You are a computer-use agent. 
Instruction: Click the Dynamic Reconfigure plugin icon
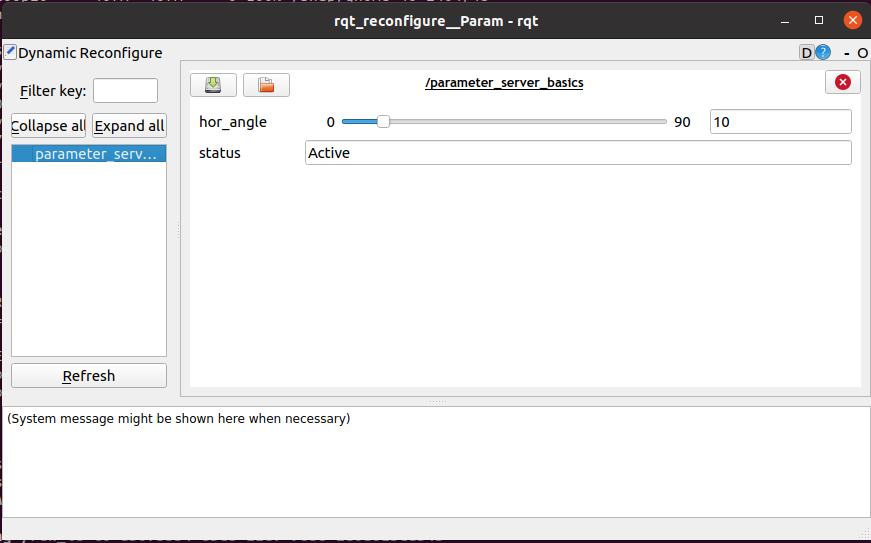[10, 52]
